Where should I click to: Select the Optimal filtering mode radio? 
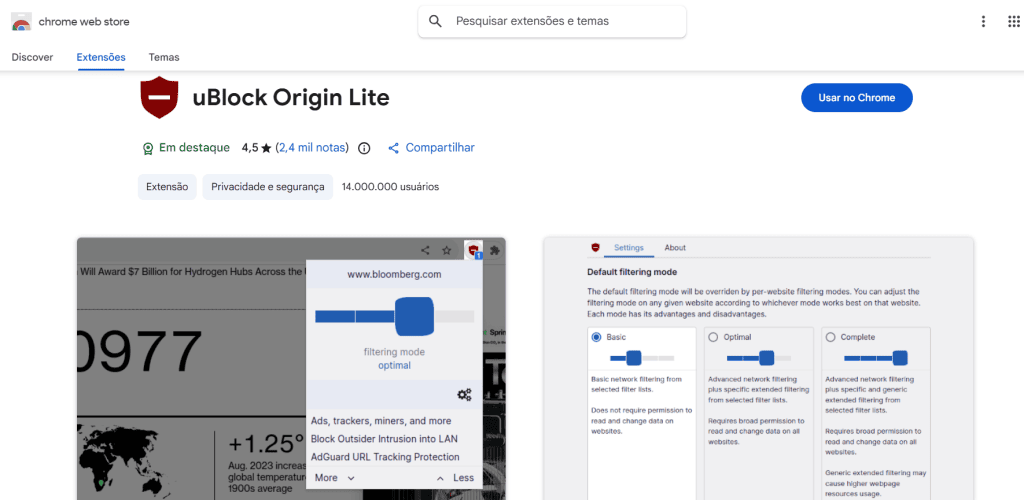713,337
